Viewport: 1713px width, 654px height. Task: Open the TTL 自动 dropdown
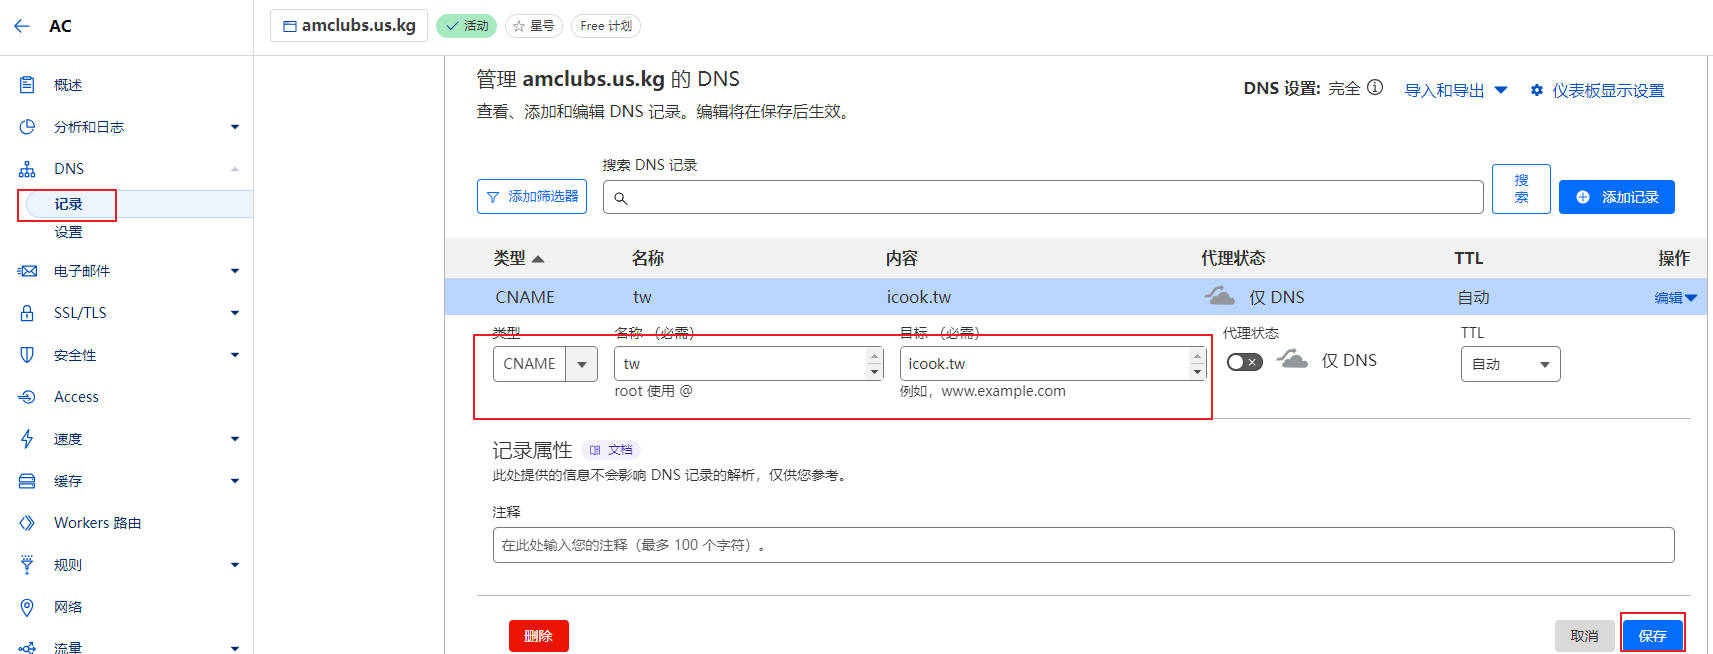click(1510, 364)
